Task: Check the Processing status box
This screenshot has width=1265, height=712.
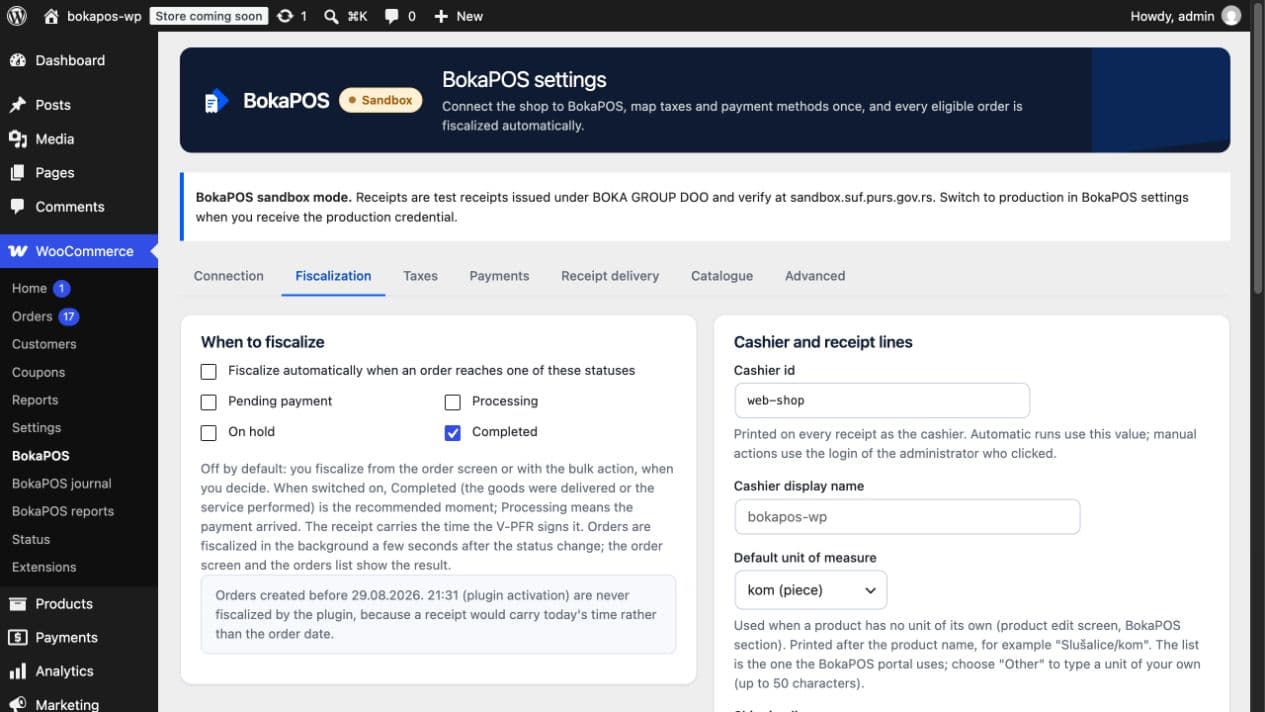Action: 453,402
